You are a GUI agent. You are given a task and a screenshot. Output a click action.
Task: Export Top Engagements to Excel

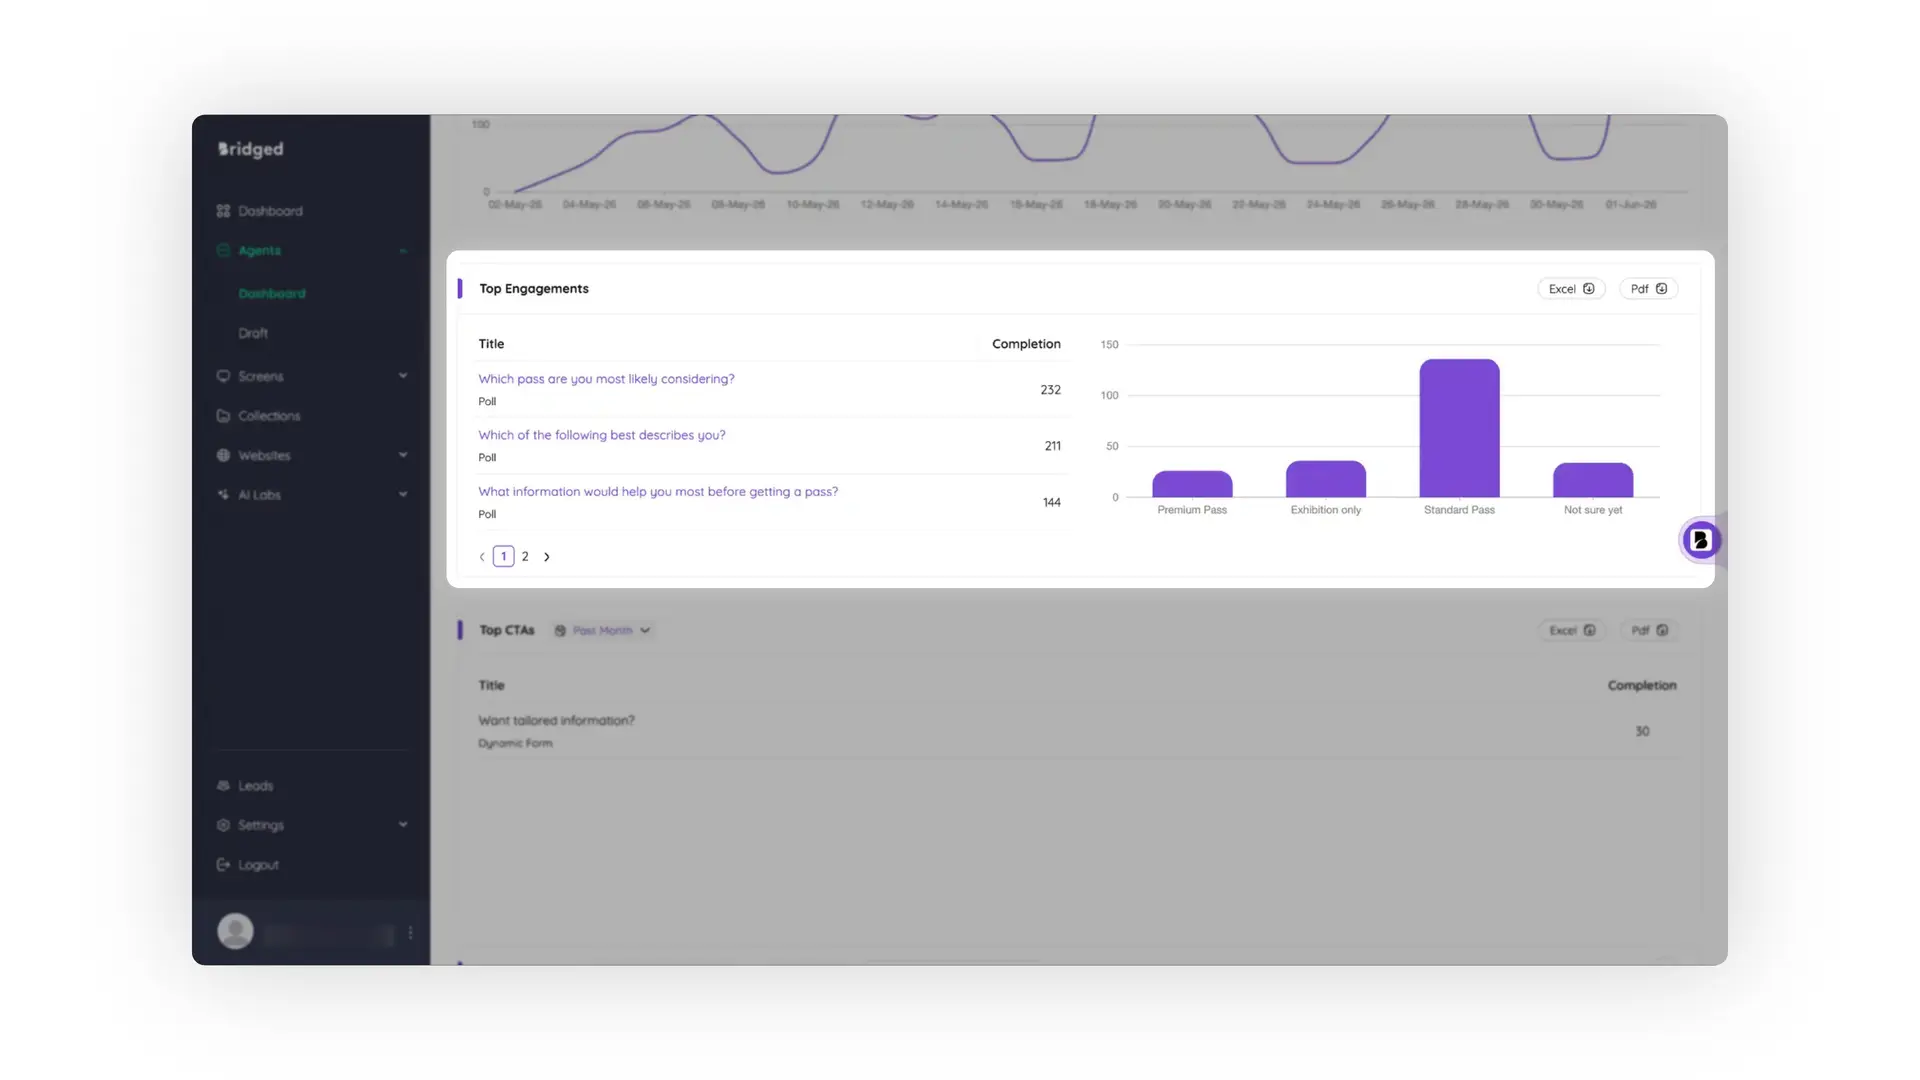click(x=1571, y=289)
